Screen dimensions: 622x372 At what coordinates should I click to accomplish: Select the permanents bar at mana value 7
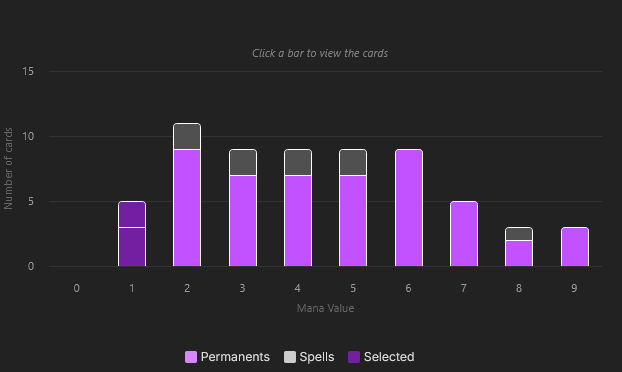(464, 234)
